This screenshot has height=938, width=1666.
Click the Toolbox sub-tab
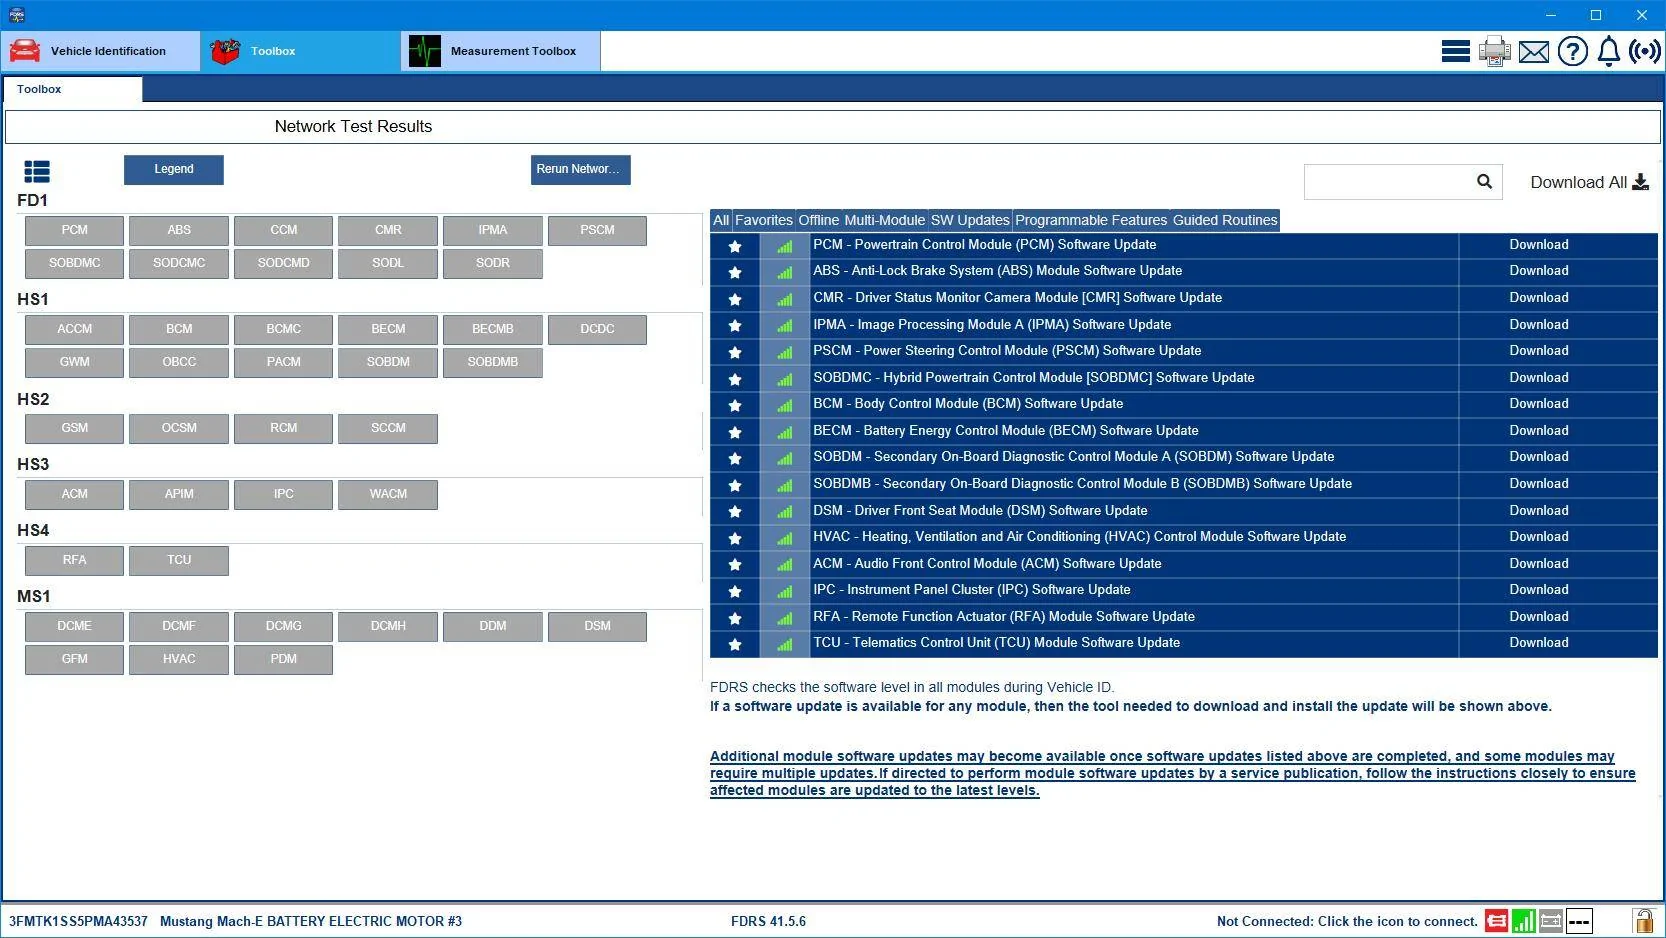72,89
